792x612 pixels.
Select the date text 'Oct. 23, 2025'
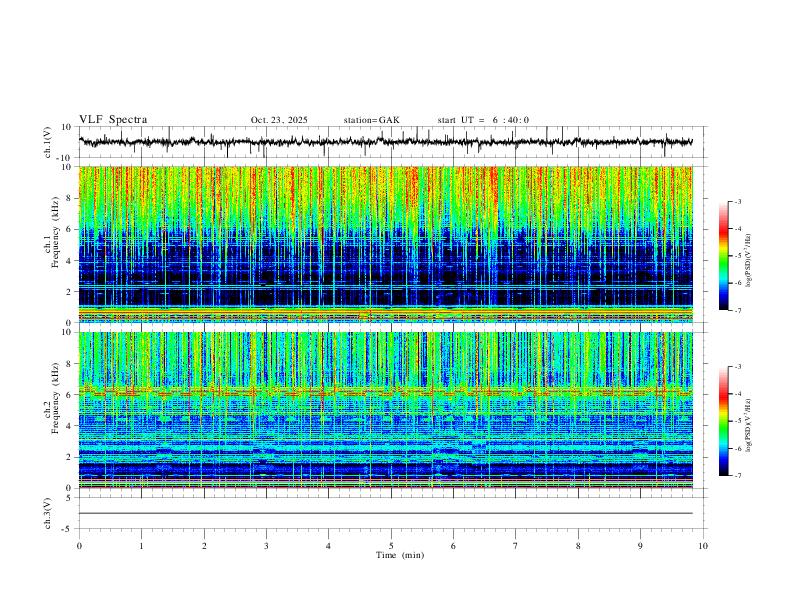pyautogui.click(x=279, y=120)
